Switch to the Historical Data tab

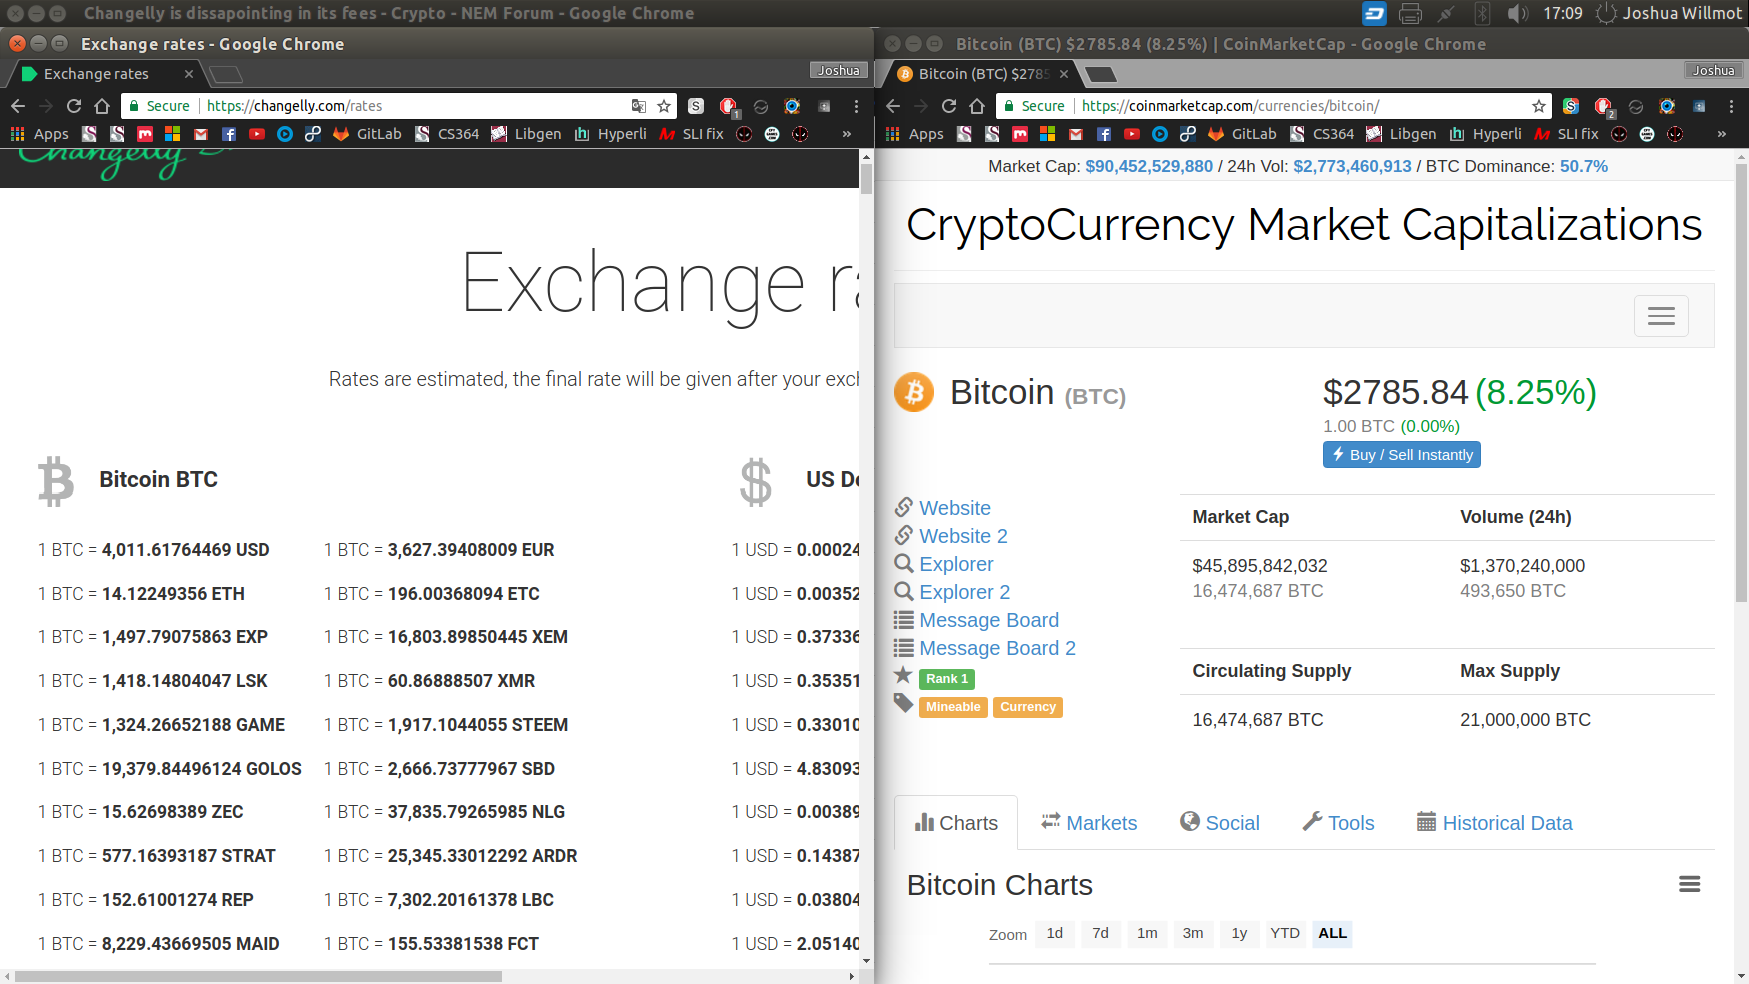pos(1495,823)
